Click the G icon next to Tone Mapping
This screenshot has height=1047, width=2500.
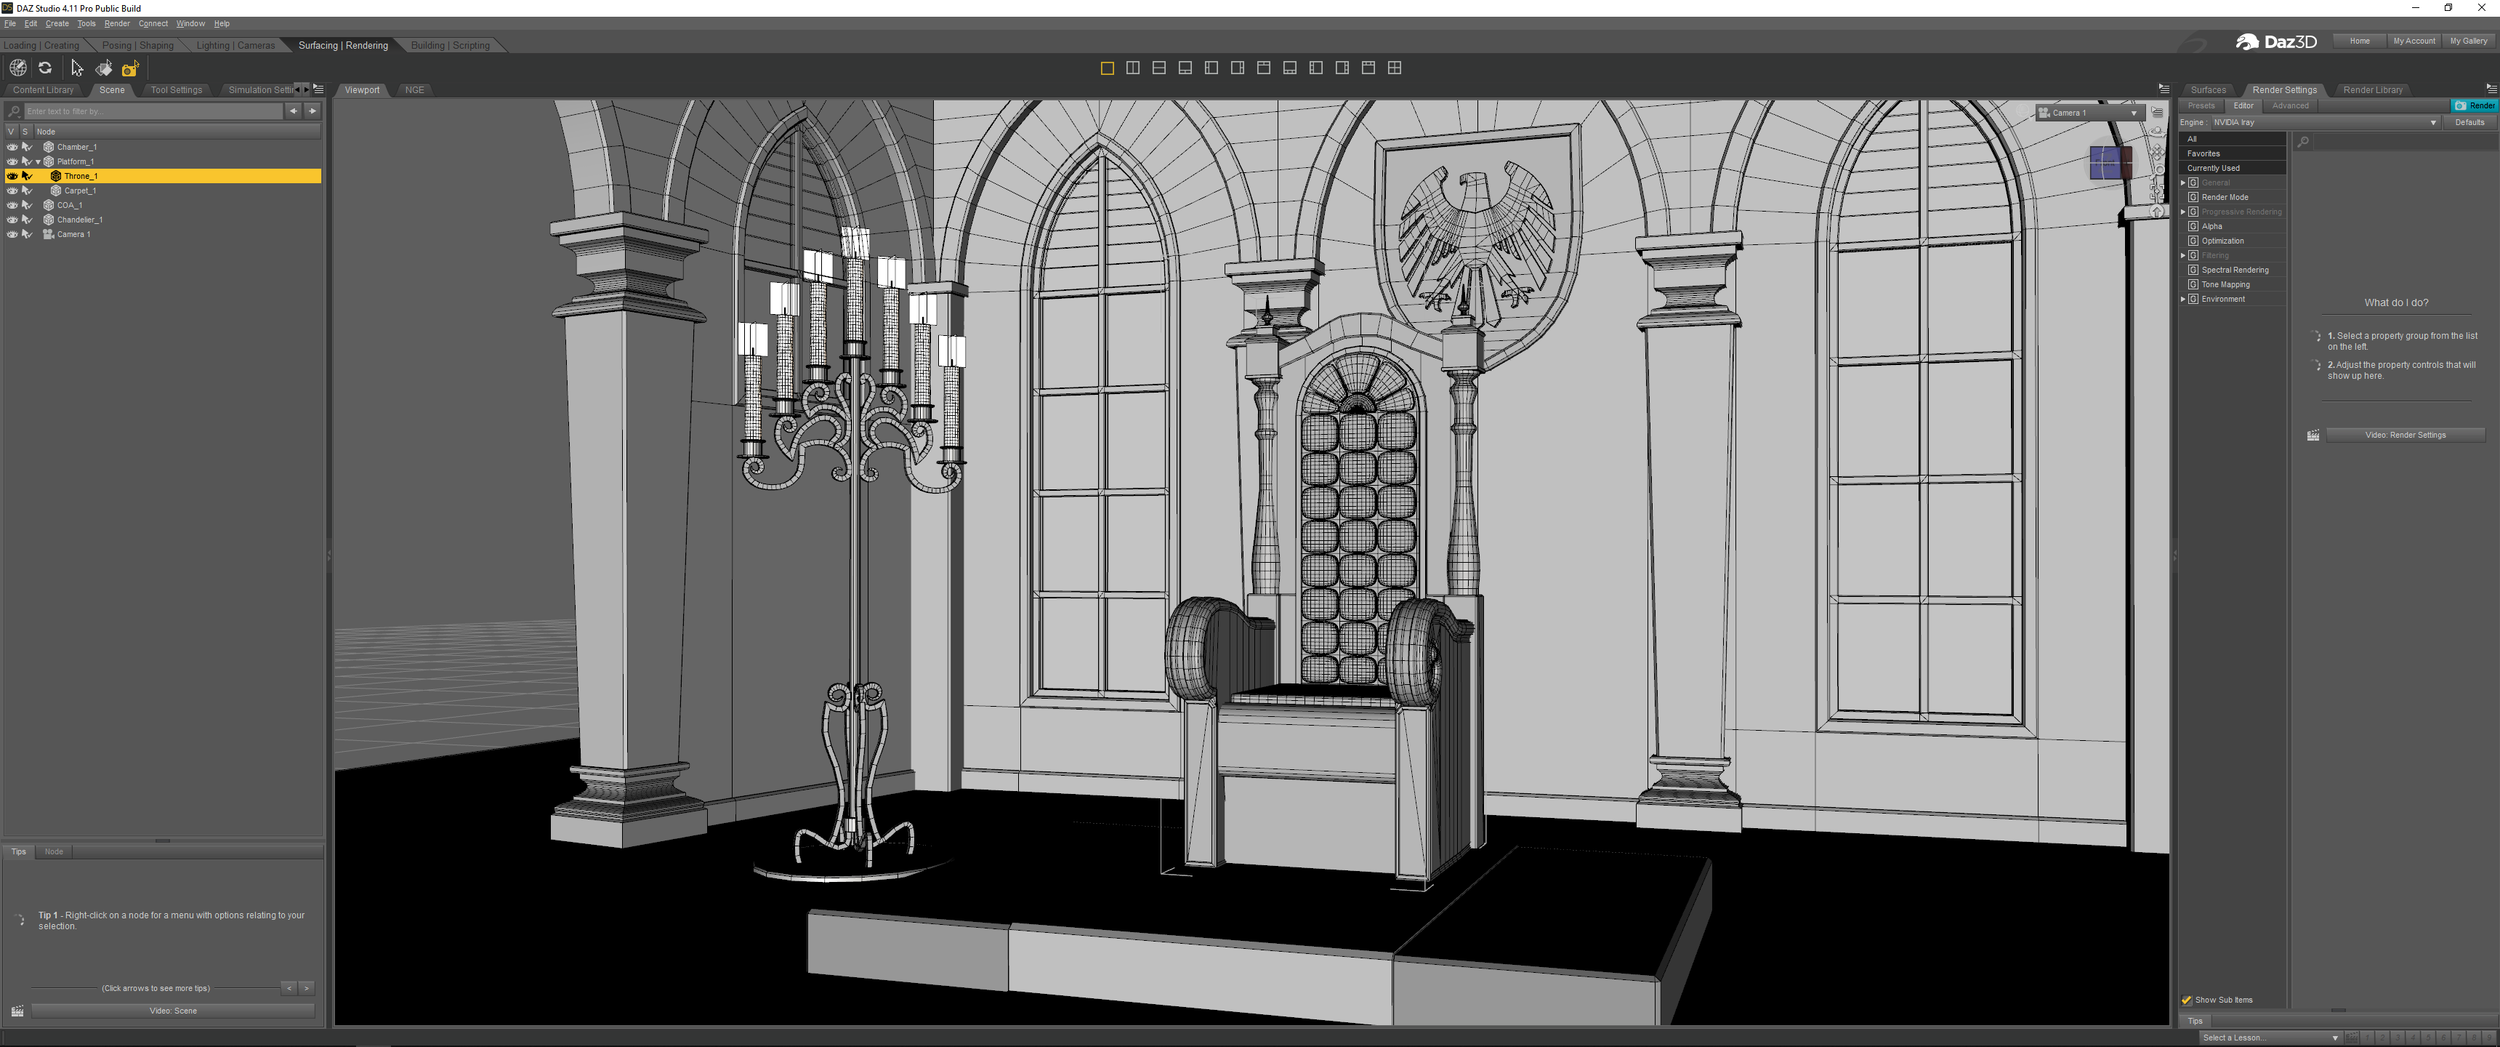[x=2193, y=284]
